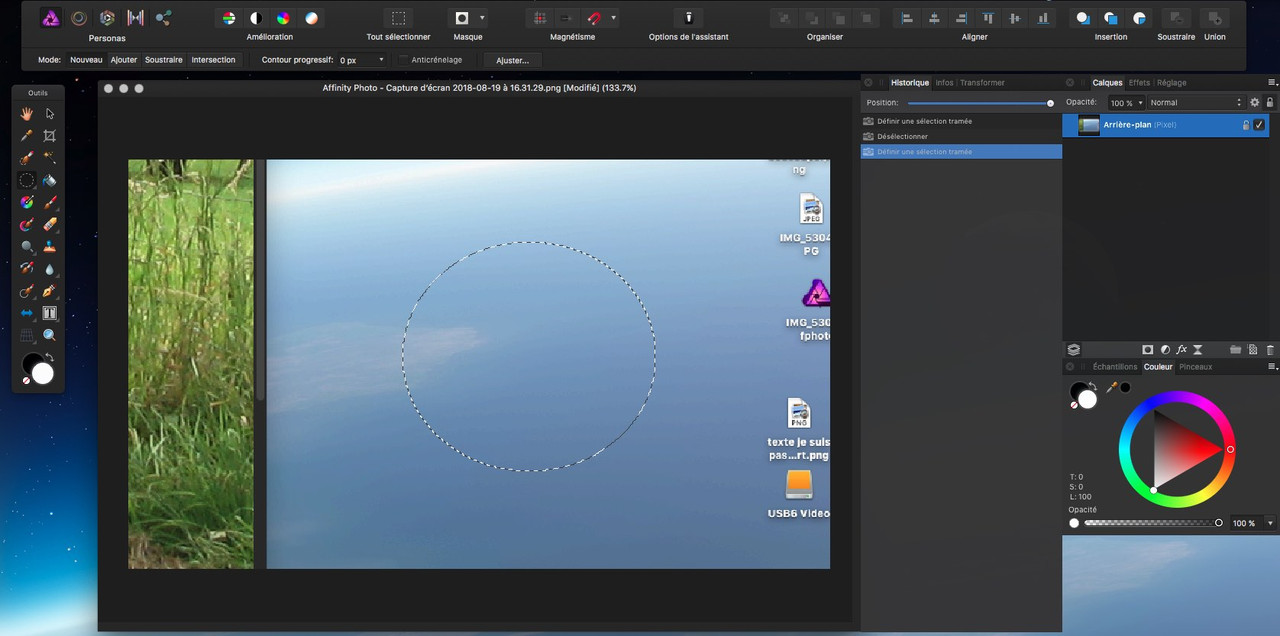Screen dimensions: 1280x636
Task: Select the Pen tool in Outils
Action: click(x=49, y=291)
